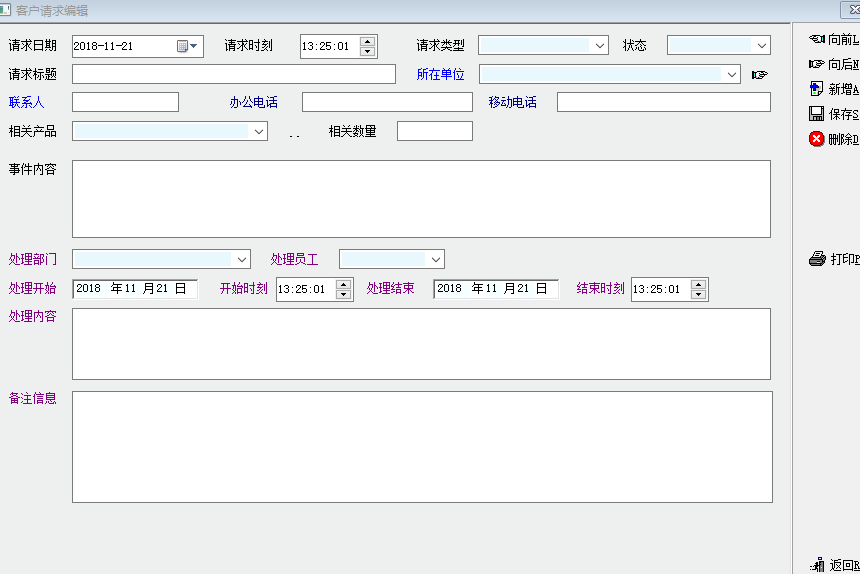Screen dimensions: 860x574
Task: Click the 移动电话 input field
Action: click(x=663, y=102)
